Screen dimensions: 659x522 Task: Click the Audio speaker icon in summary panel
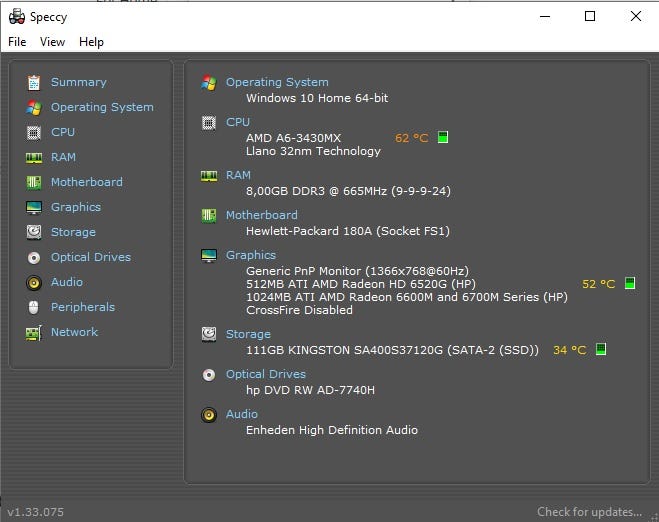[x=209, y=415]
